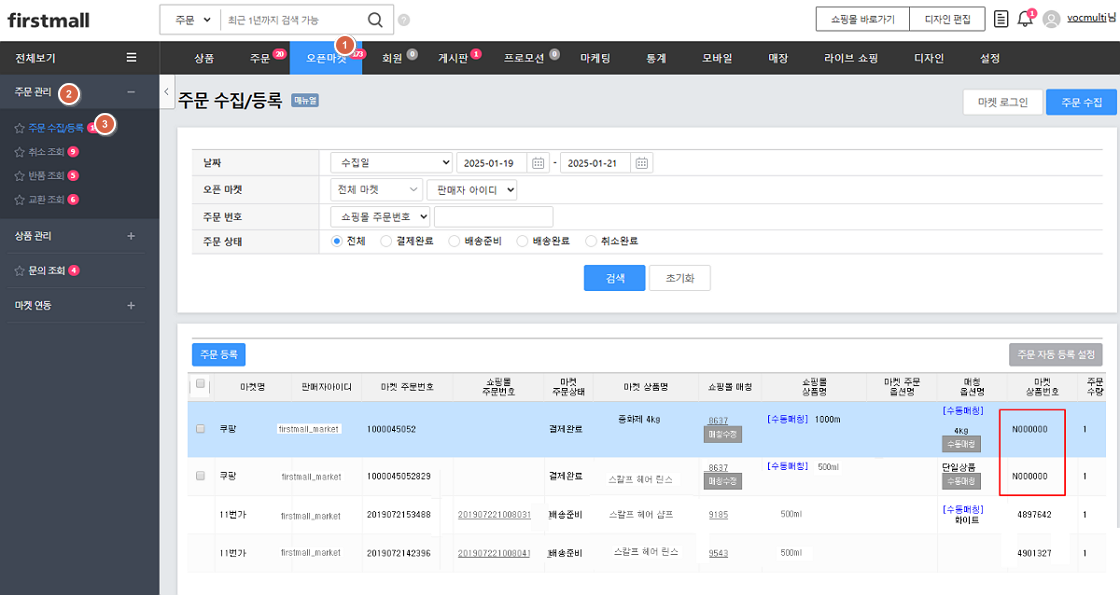1120x595 pixels.
Task: Open the document list icon in header
Action: [1001, 19]
